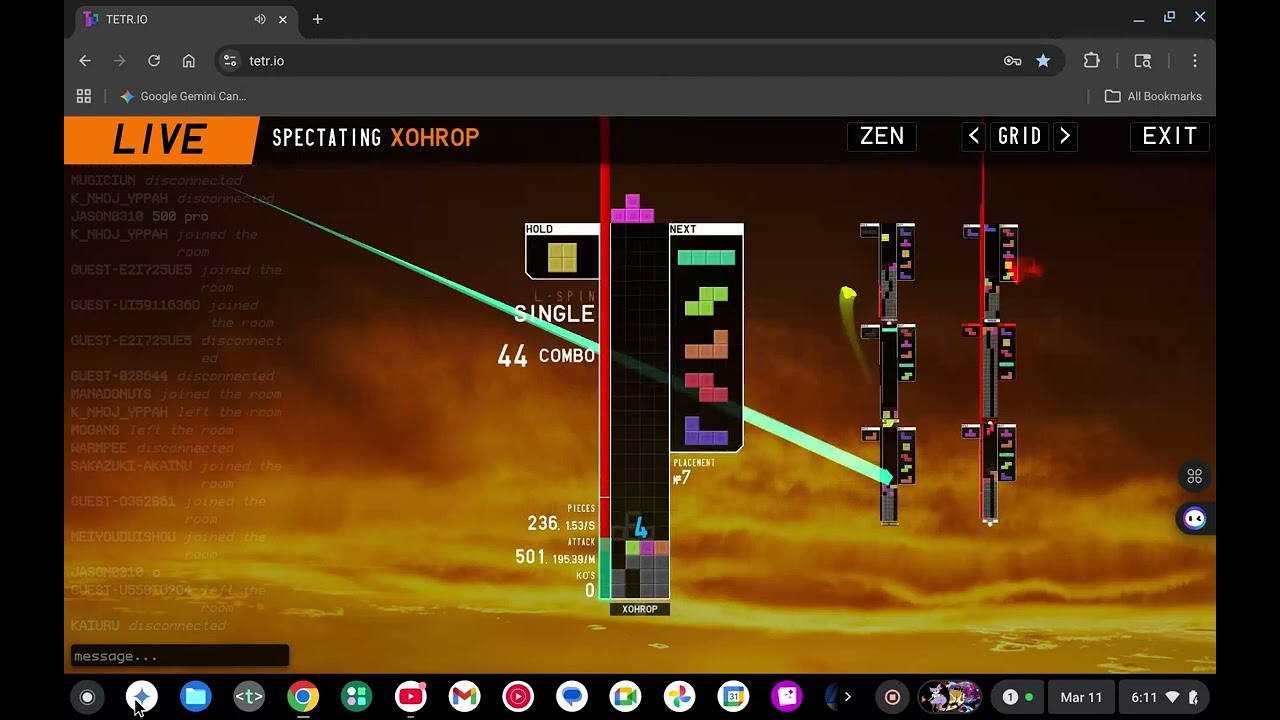1280x720 pixels.
Task: Open the Text editor app in shelf
Action: pyautogui.click(x=249, y=697)
